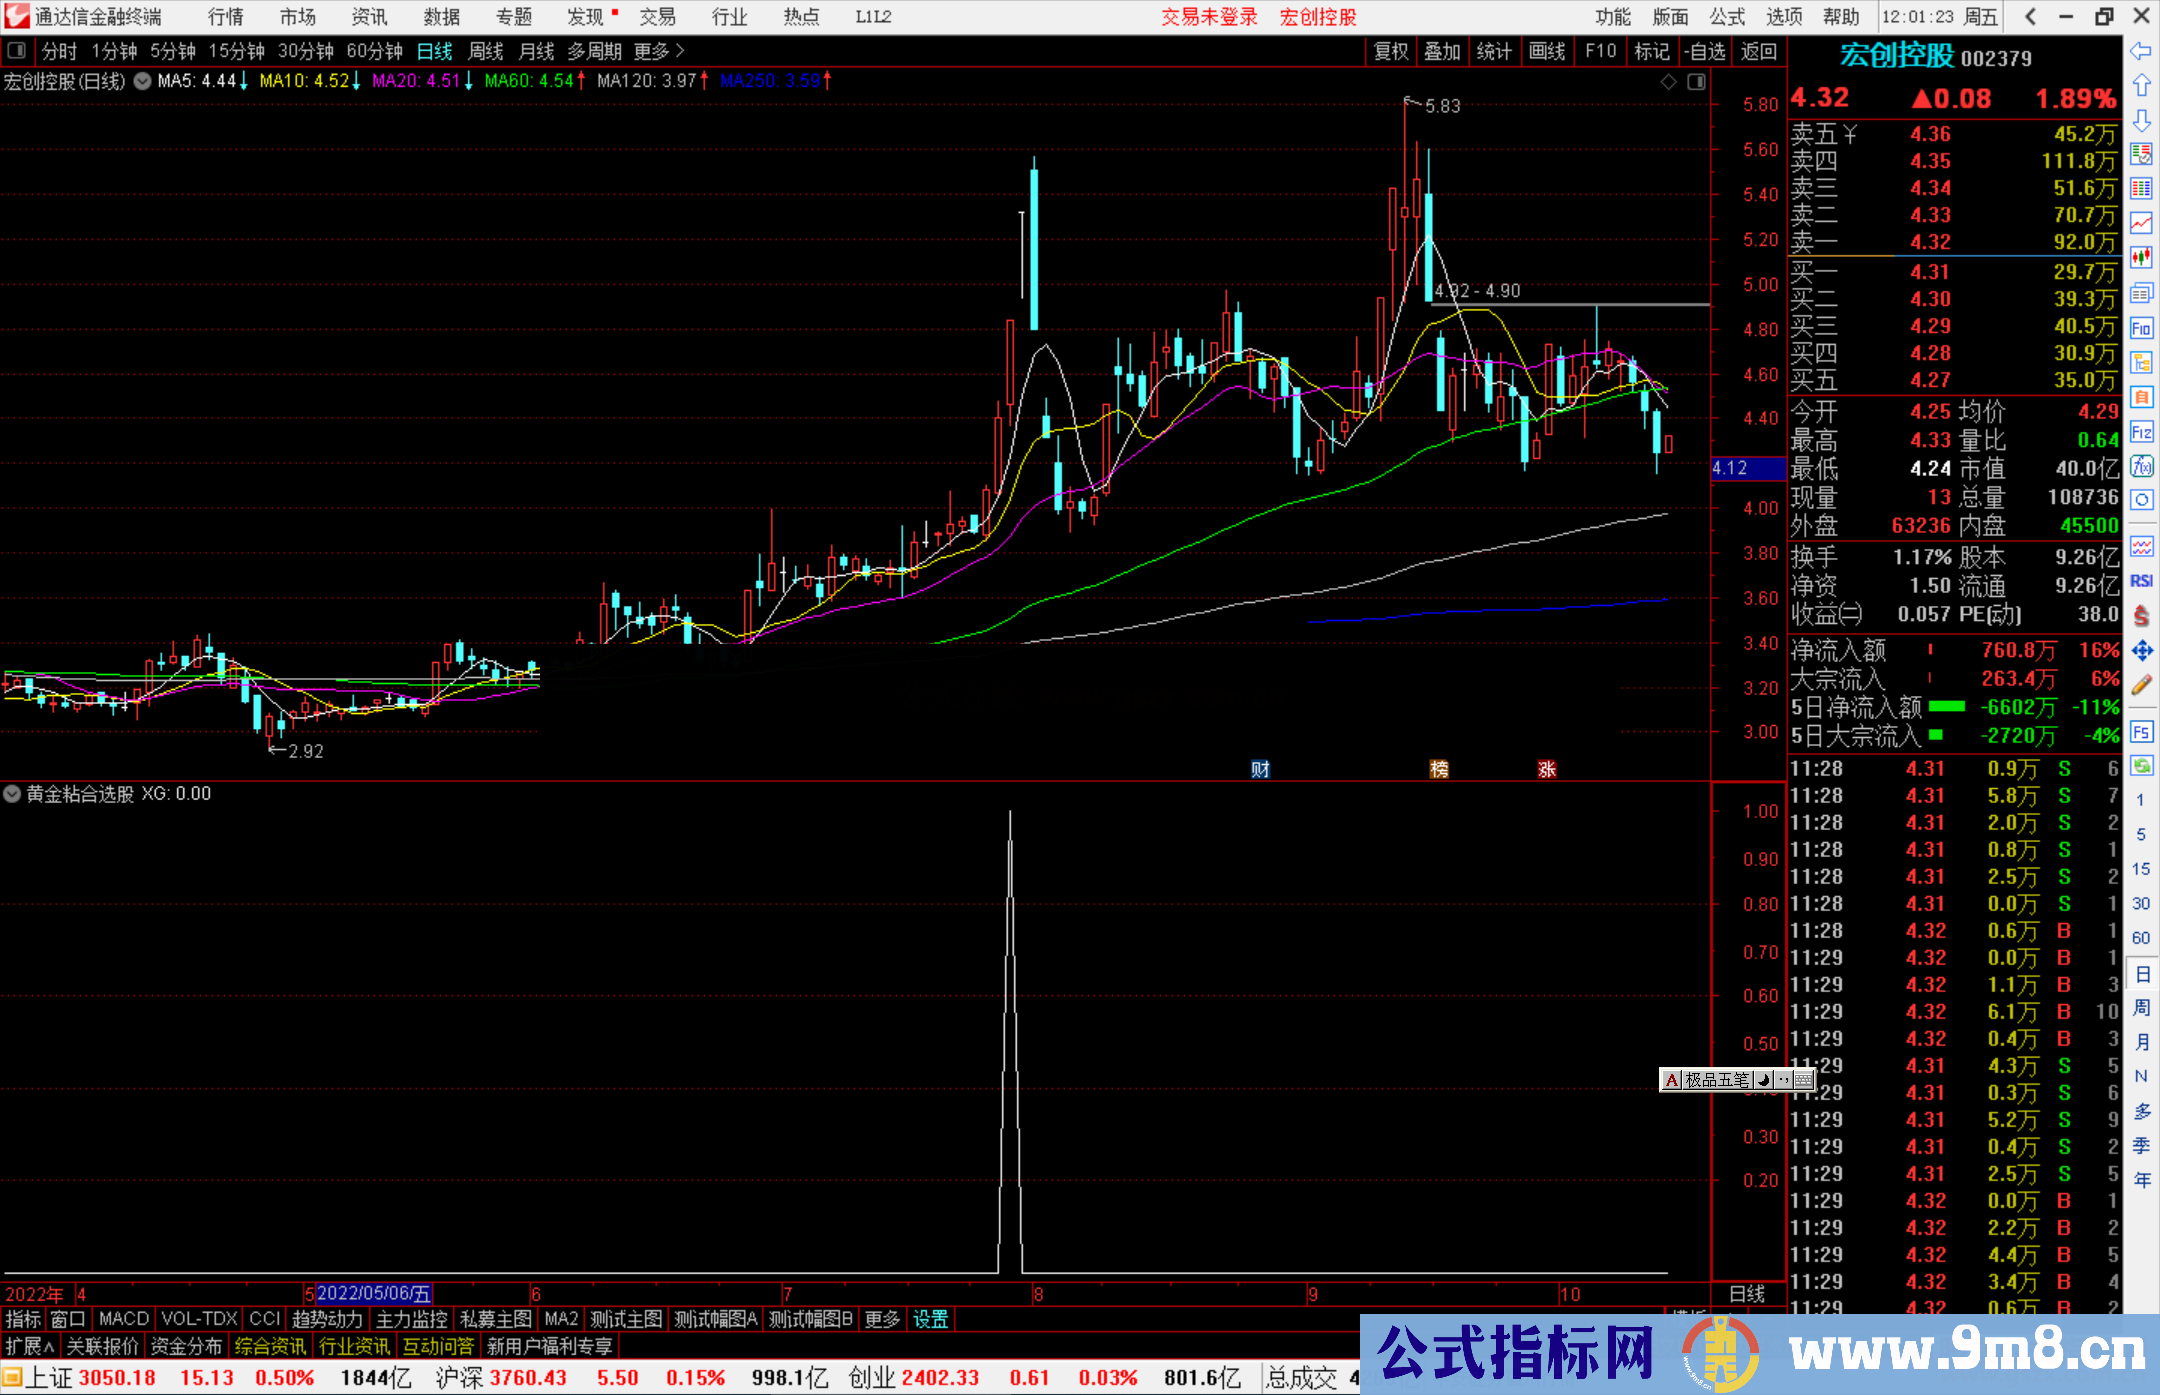Click the F5 period switch icon
Viewport: 2160px width, 1395px height.
coord(2142,732)
